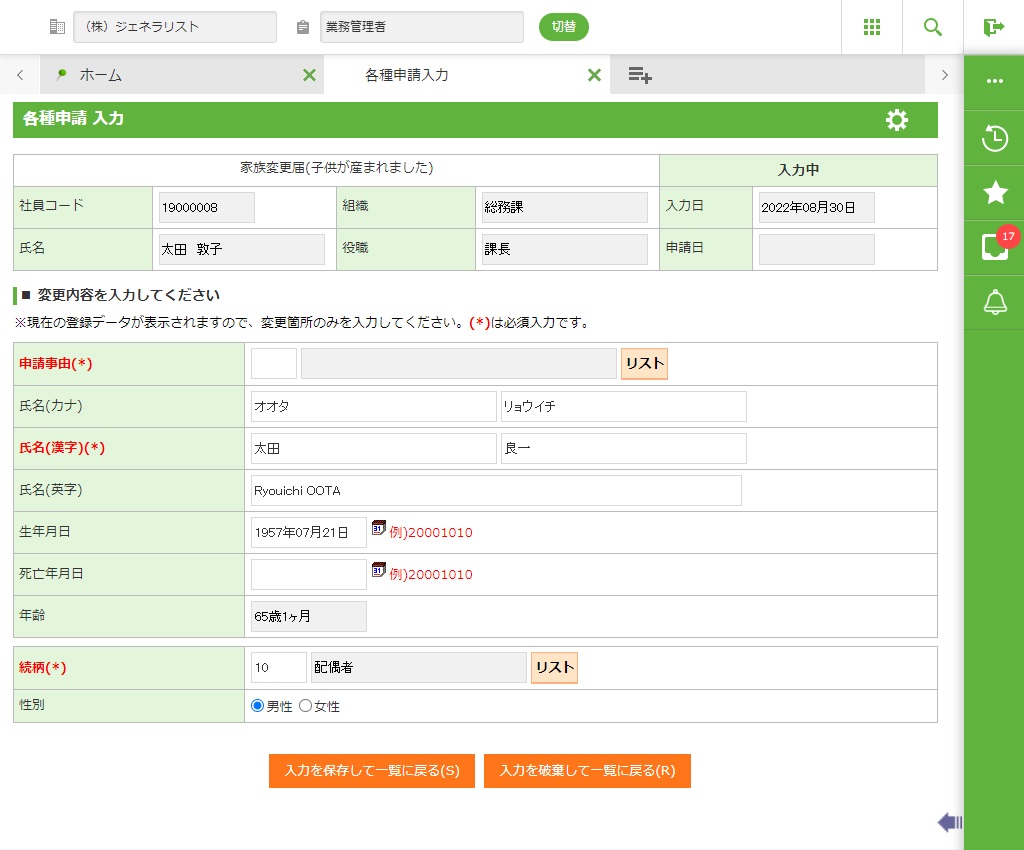Open calendar picker for 死亡年月日
The image size is (1024, 850).
click(378, 570)
